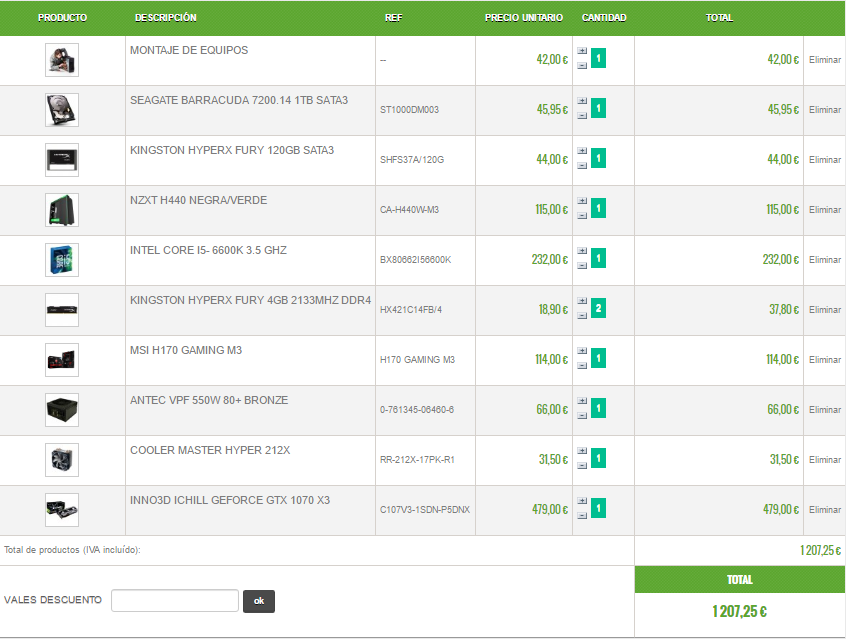Open Kingston HyperX Fury RAM thumbnail
Viewport: 847px width, 639px height.
coord(62,310)
